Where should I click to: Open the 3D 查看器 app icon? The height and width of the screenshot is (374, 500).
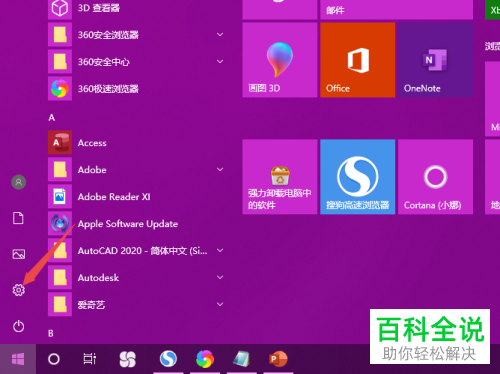pos(60,8)
